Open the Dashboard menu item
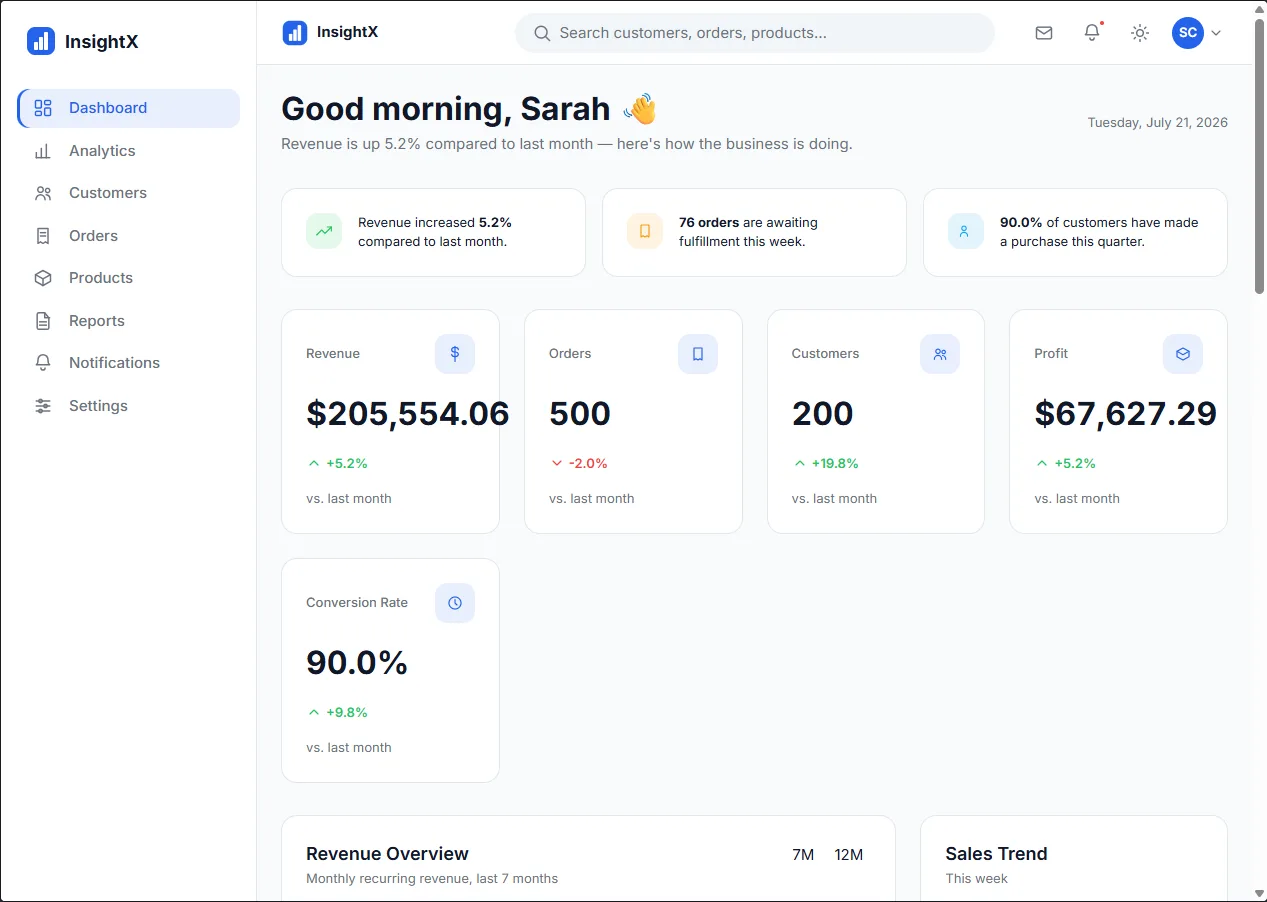Screen dimensions: 1267x902 click(x=129, y=108)
